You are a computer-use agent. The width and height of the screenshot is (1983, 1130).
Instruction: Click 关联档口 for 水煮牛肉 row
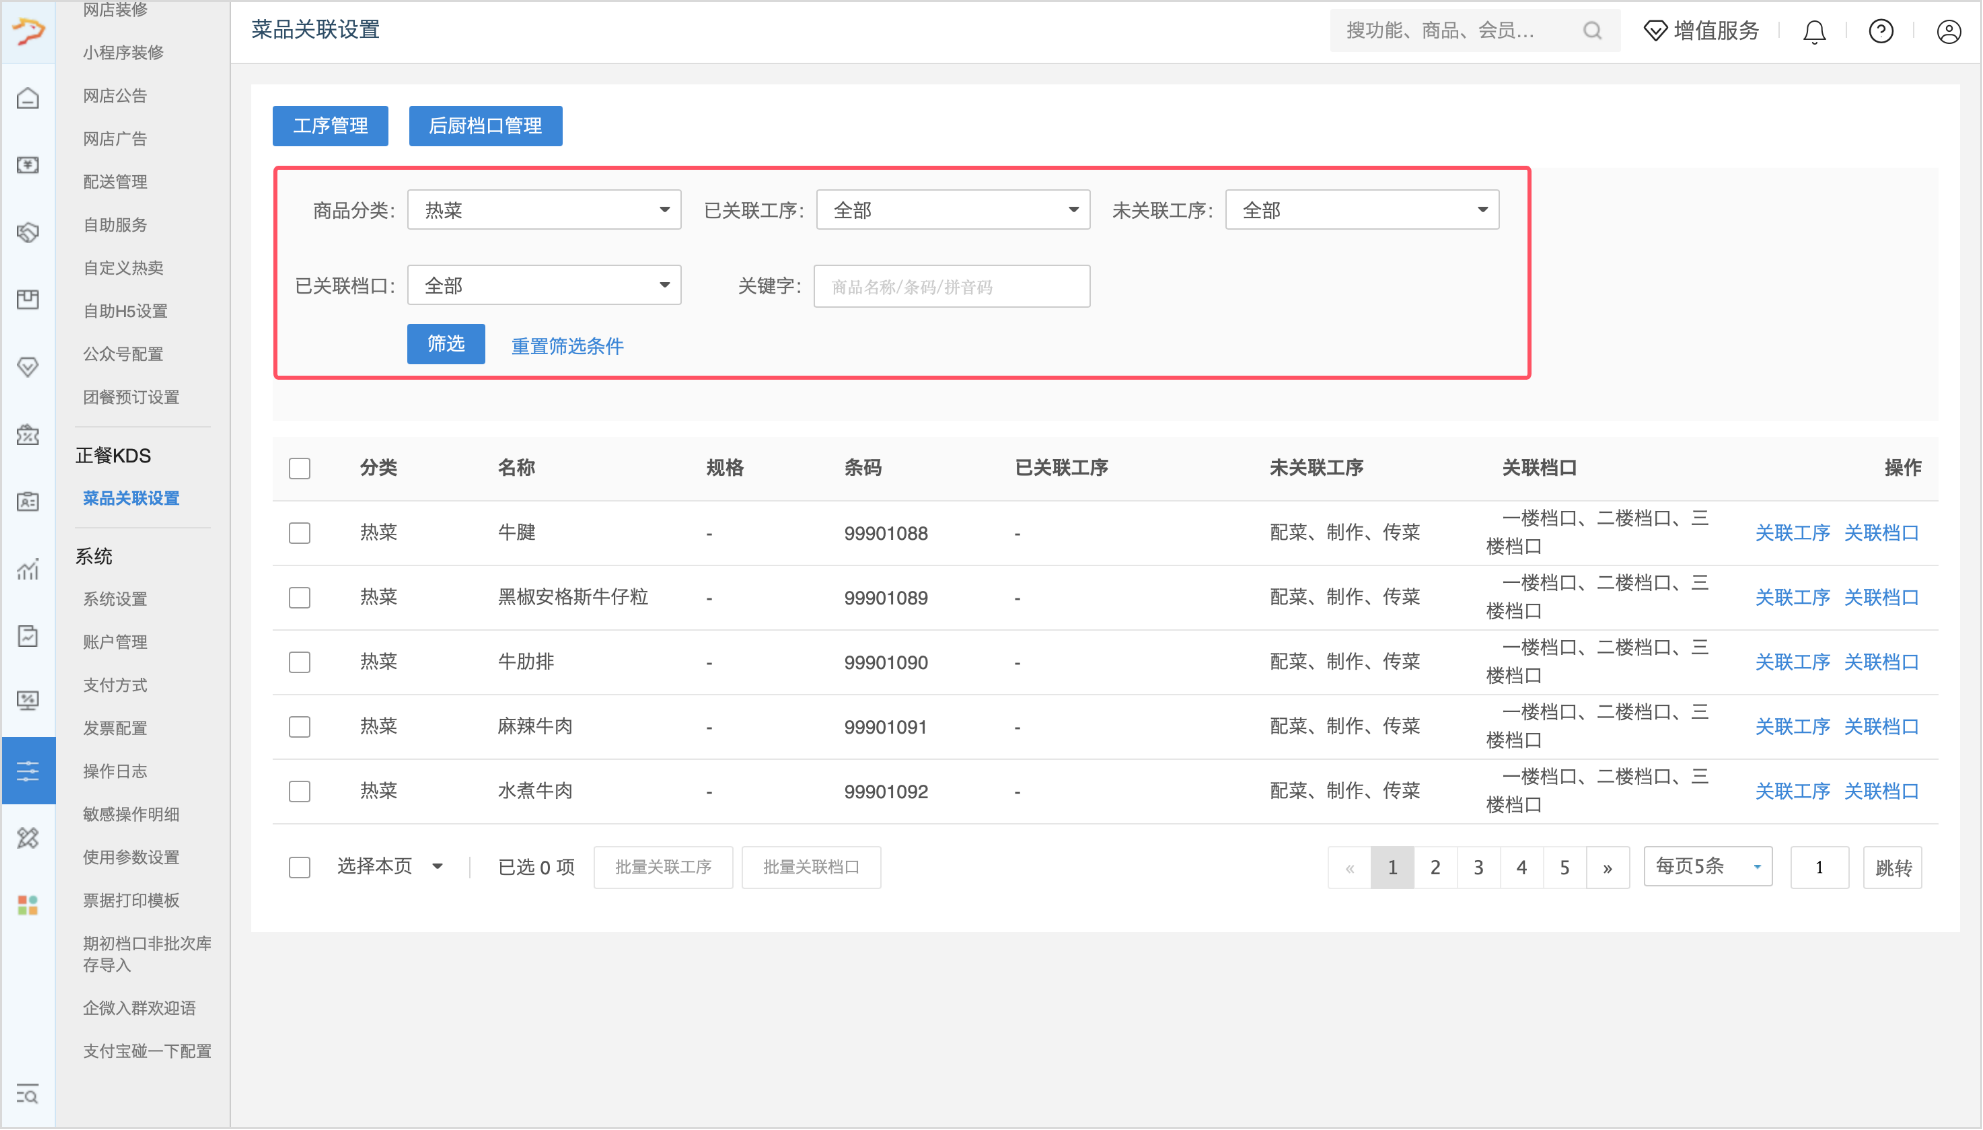tap(1881, 792)
